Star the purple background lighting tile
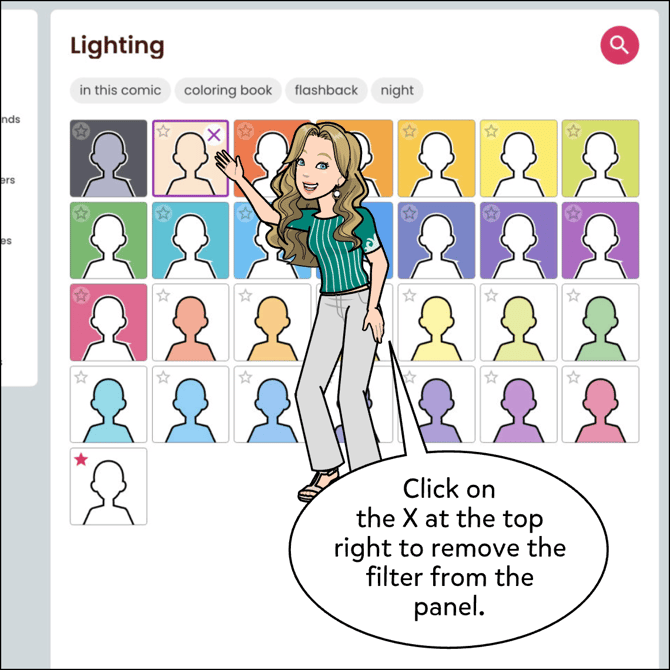 (x=491, y=213)
